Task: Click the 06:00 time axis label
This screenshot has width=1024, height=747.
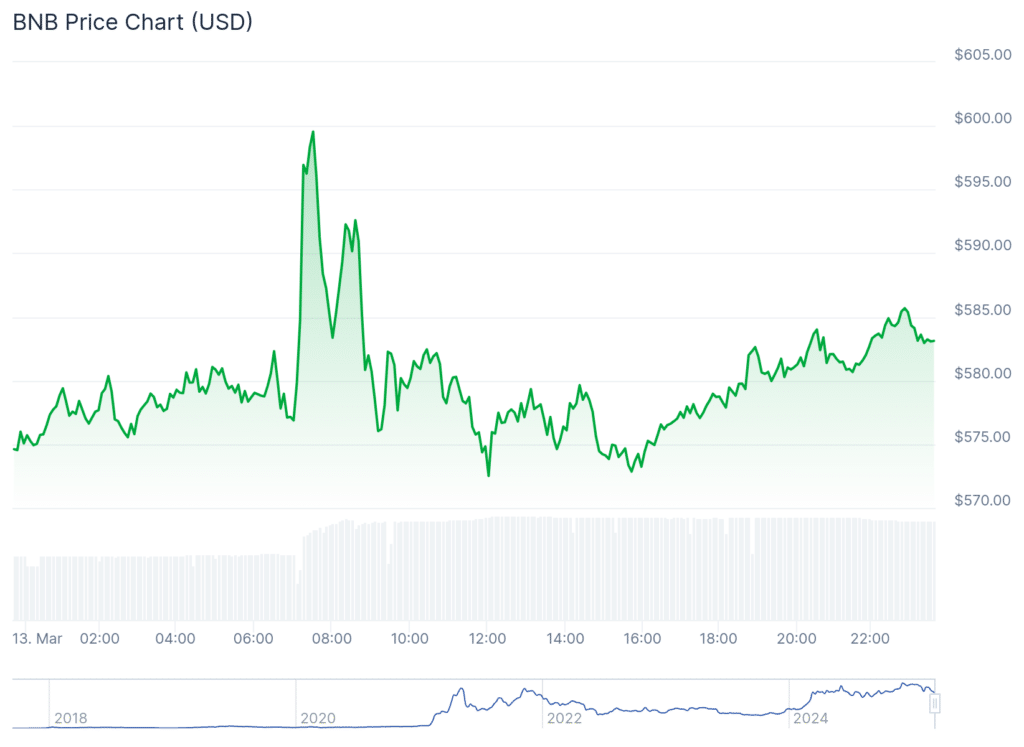Action: 254,638
